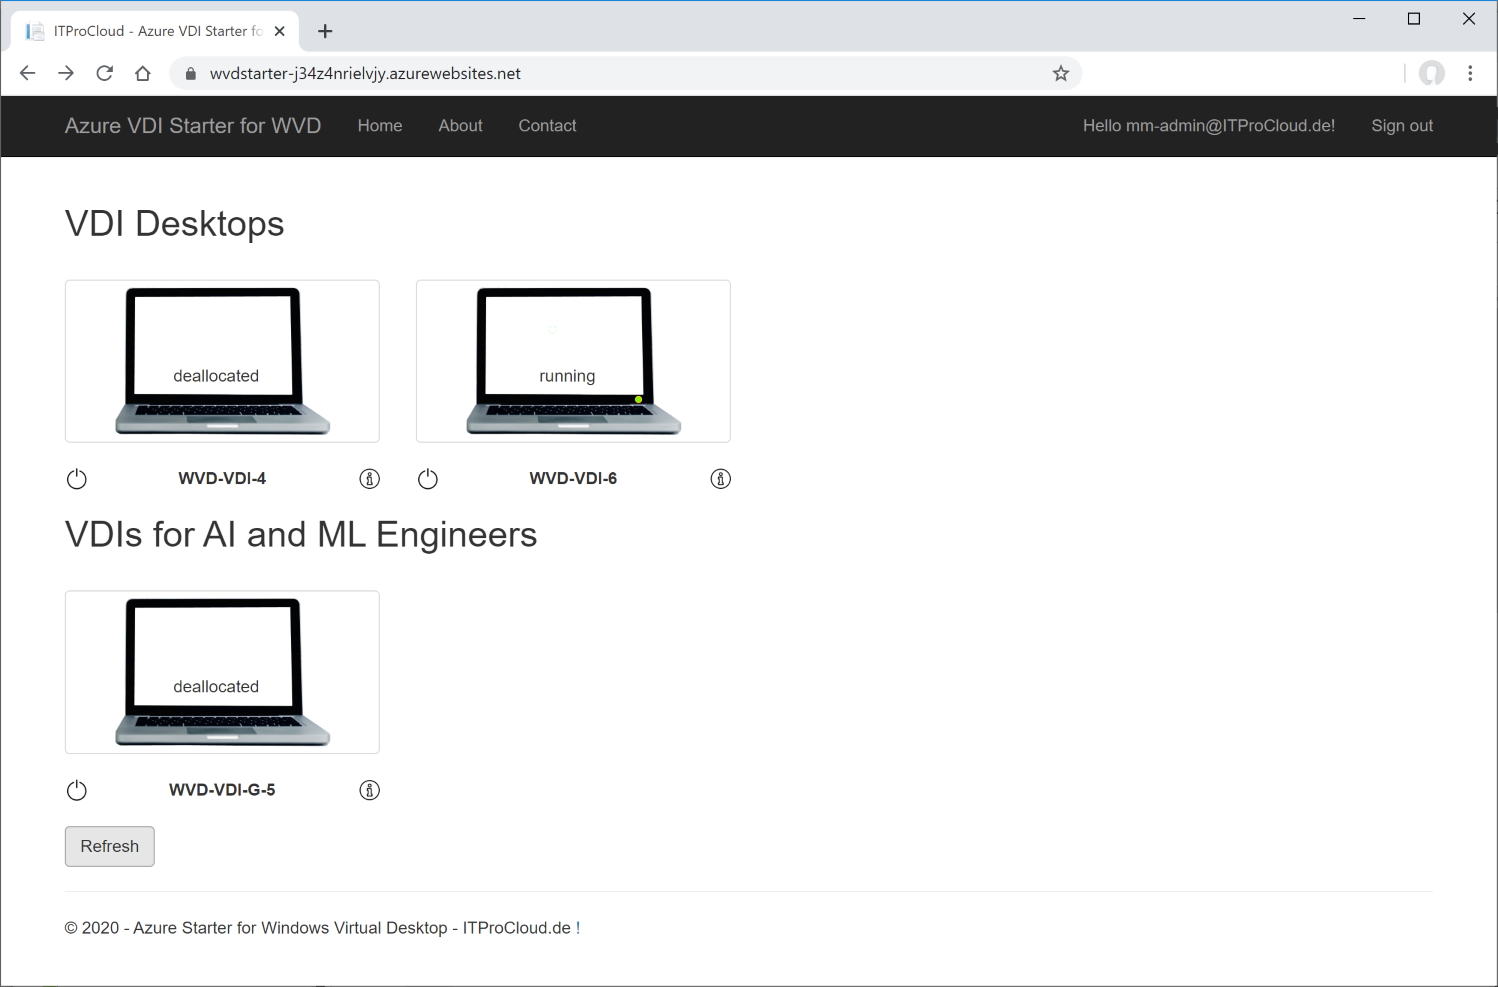Click the power icon for WVD-VDI-6
The width and height of the screenshot is (1498, 987).
tap(428, 479)
